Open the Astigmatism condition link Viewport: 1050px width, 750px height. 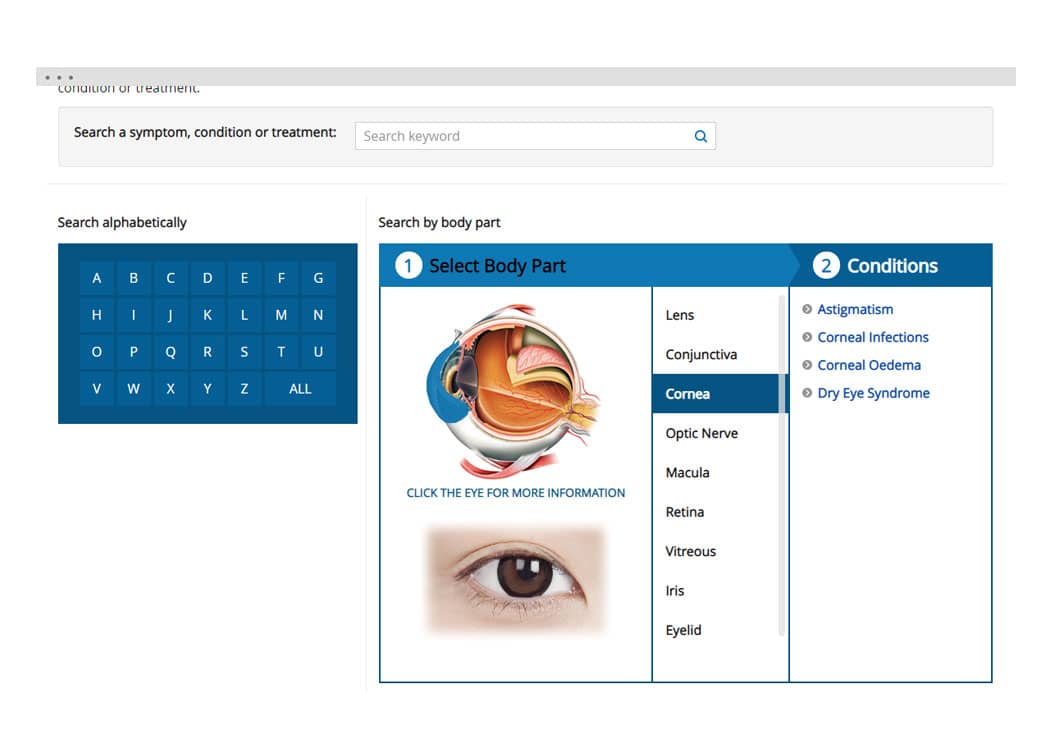click(x=855, y=310)
